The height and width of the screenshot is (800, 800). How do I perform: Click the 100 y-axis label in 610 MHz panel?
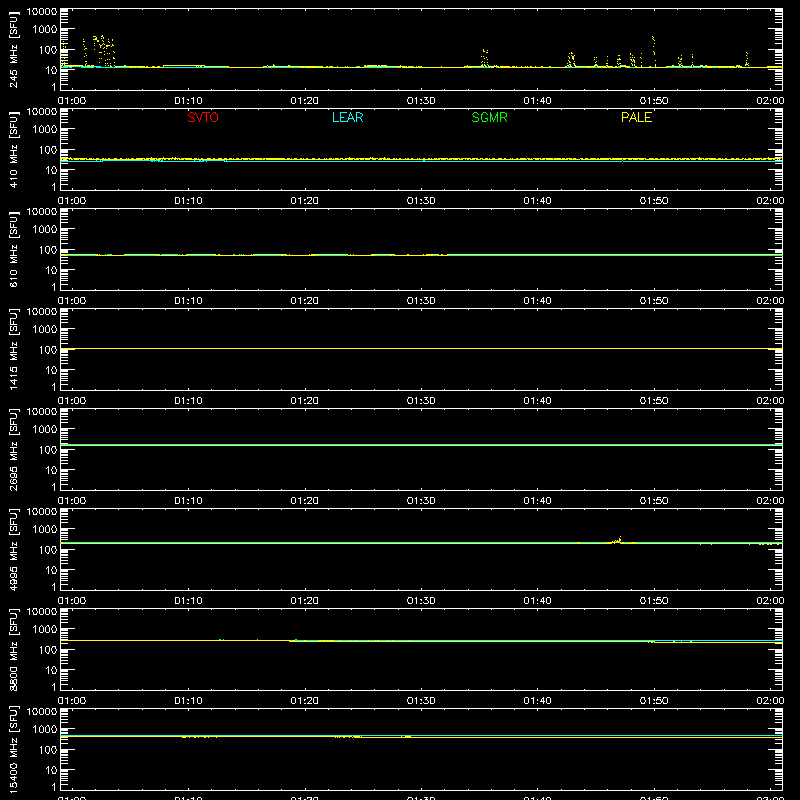[x=48, y=250]
